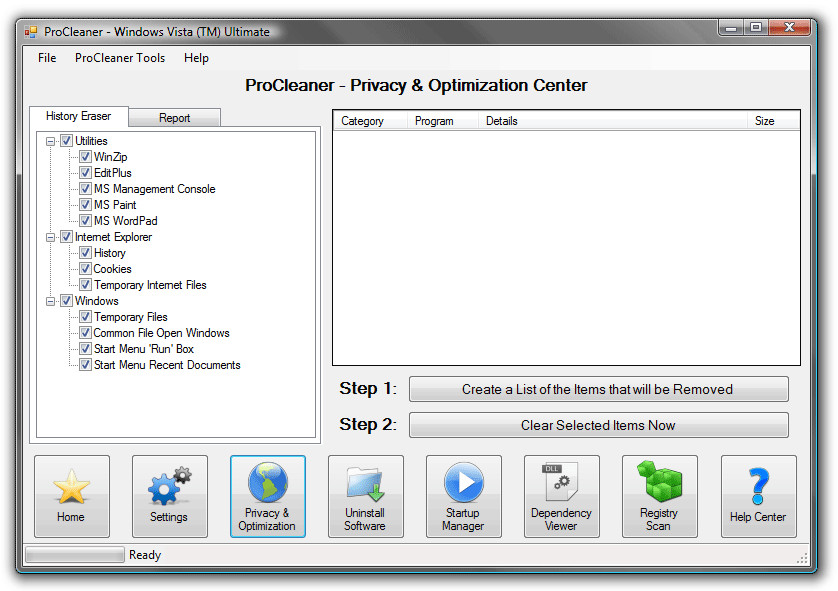Disable the Cookies checkbox

pyautogui.click(x=85, y=269)
